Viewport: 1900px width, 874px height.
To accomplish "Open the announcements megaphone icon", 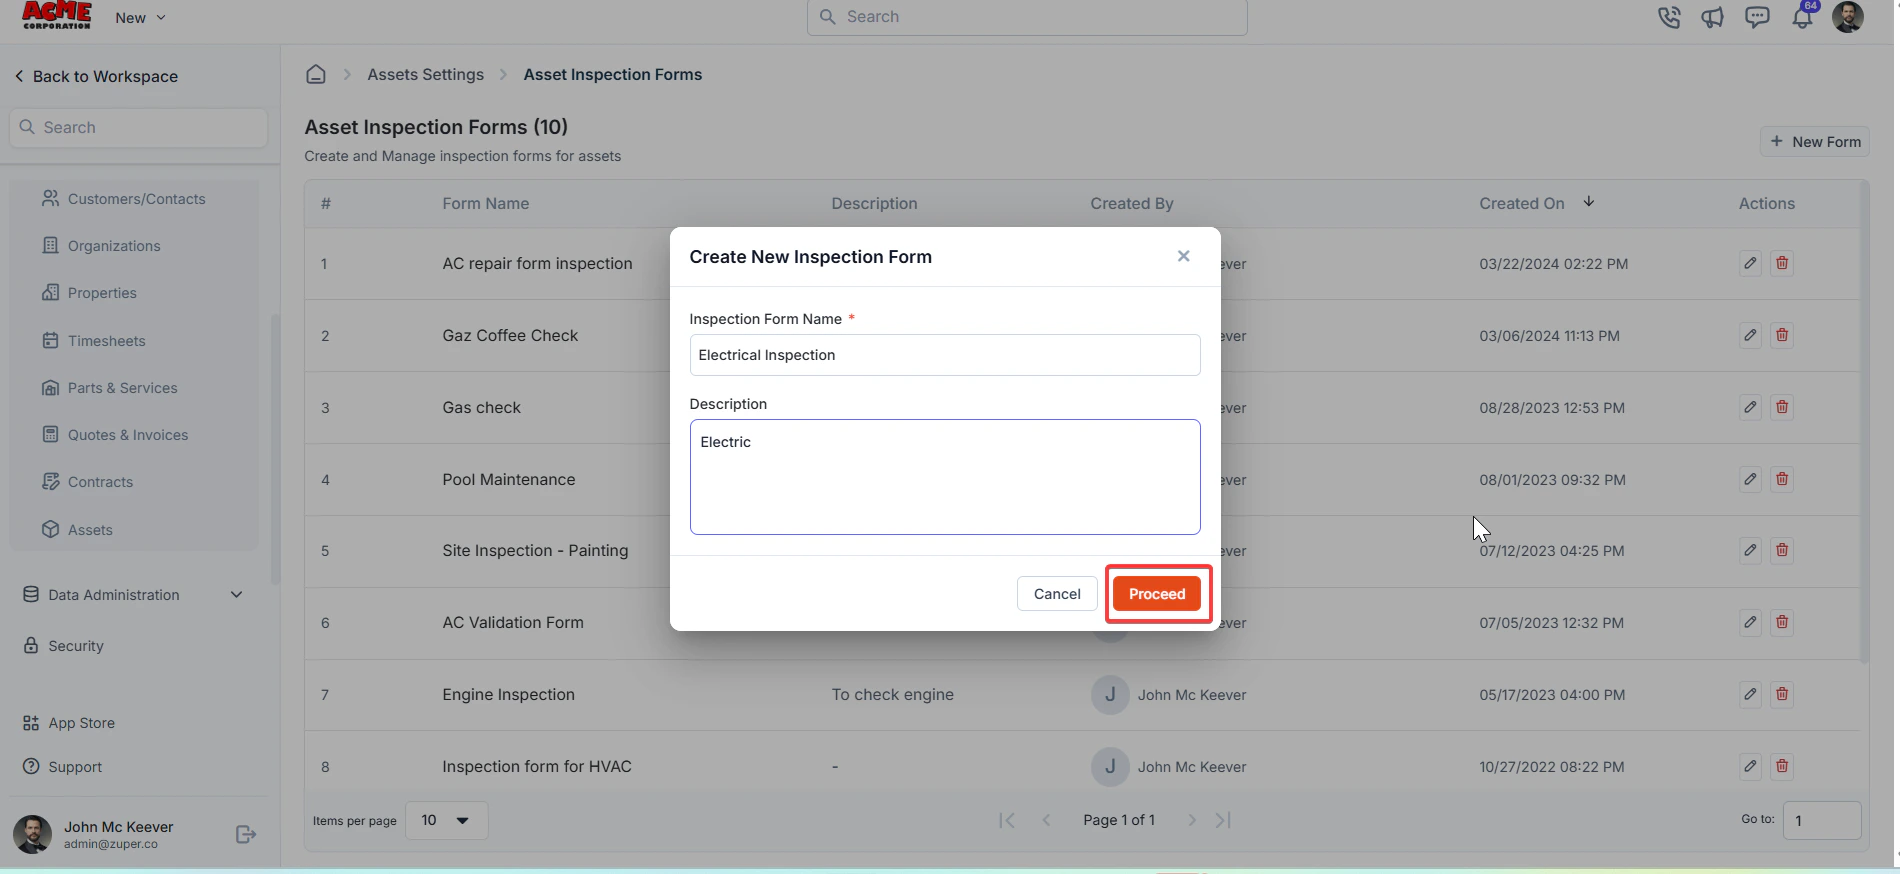I will point(1712,17).
